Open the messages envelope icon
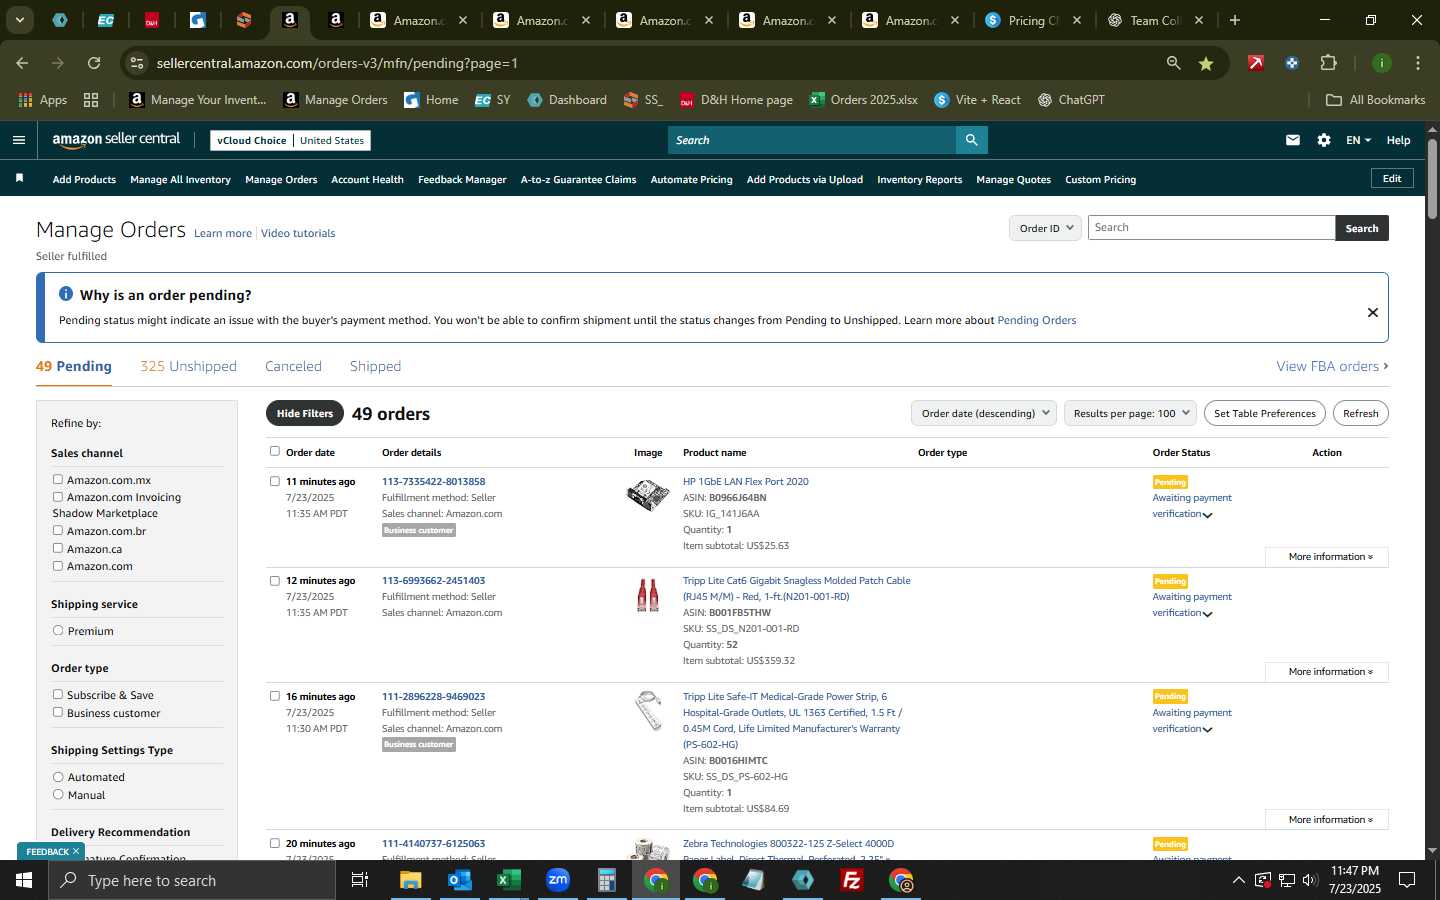The height and width of the screenshot is (900, 1440). point(1293,140)
